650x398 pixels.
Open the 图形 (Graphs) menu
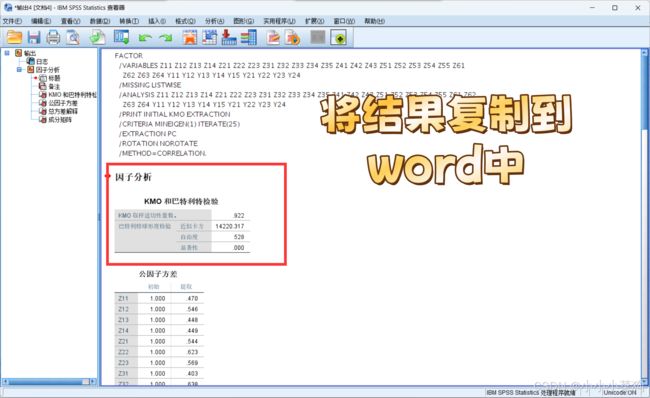click(244, 21)
